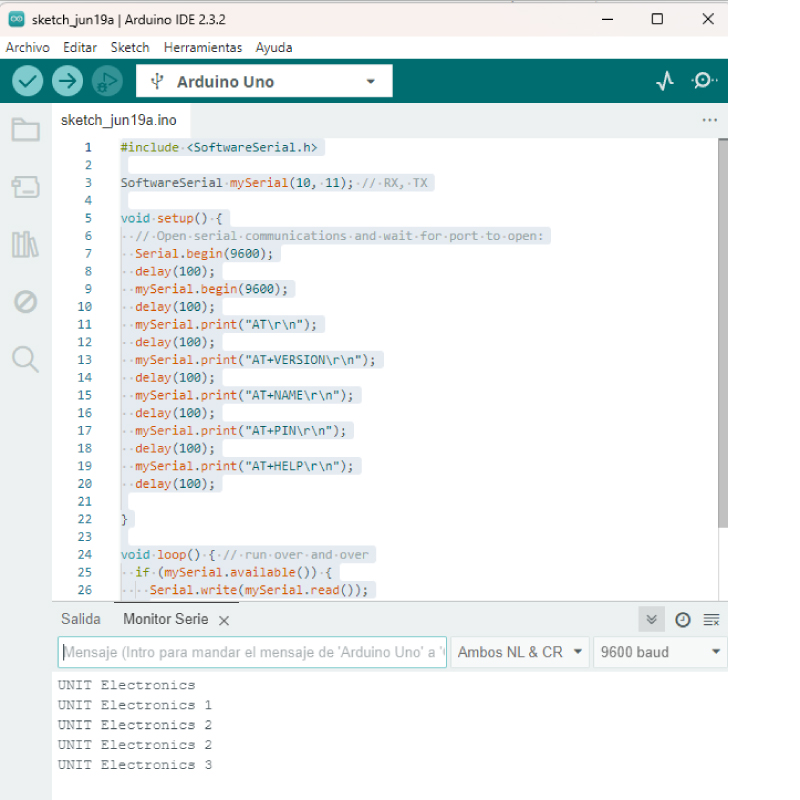800x800 pixels.
Task: Click the Upload arrow button
Action: click(x=67, y=81)
